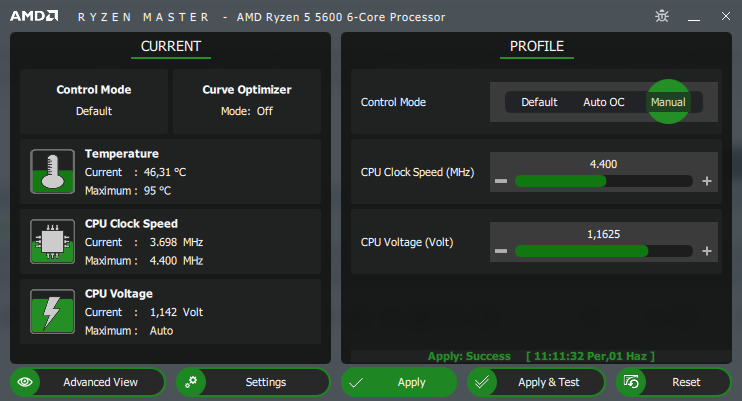Click the eye icon on Advanced View
742x401 pixels.
click(x=25, y=382)
